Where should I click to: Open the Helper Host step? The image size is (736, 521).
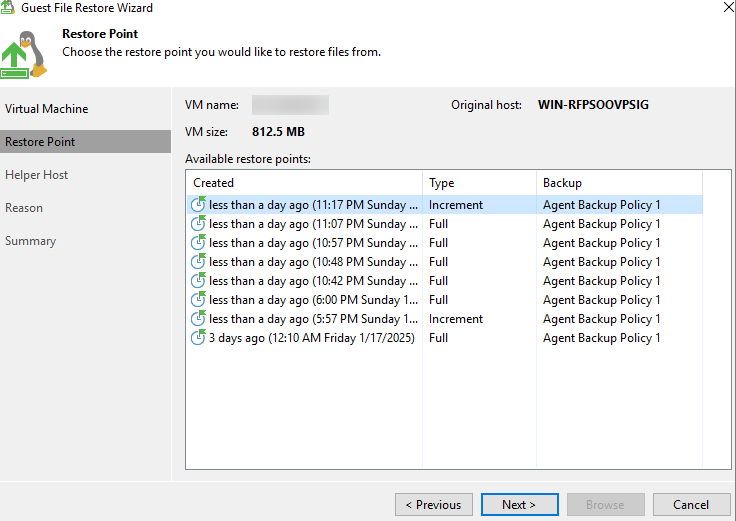(37, 175)
